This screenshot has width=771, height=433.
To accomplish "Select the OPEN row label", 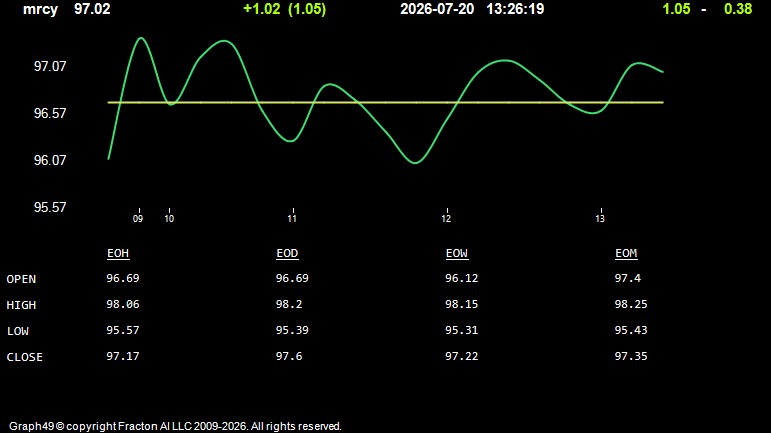I will 21,279.
